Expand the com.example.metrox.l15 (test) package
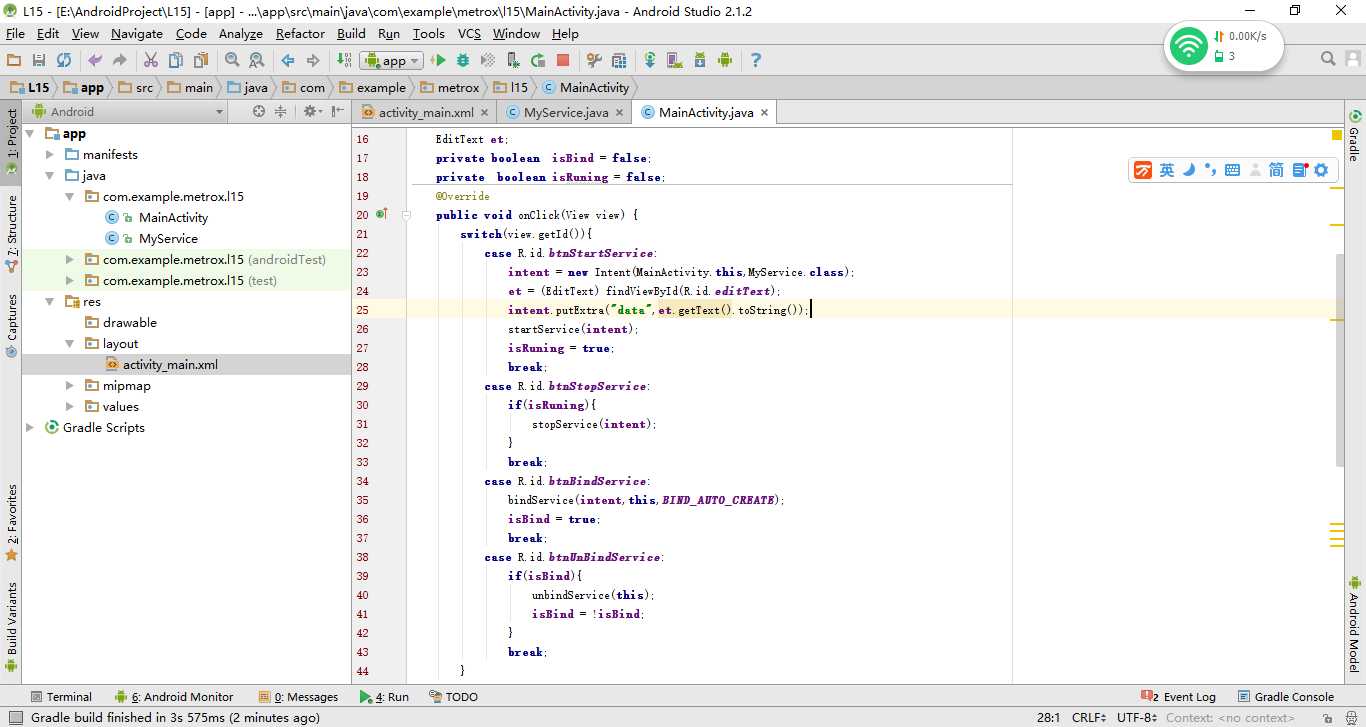The width and height of the screenshot is (1366, 727). coord(70,280)
